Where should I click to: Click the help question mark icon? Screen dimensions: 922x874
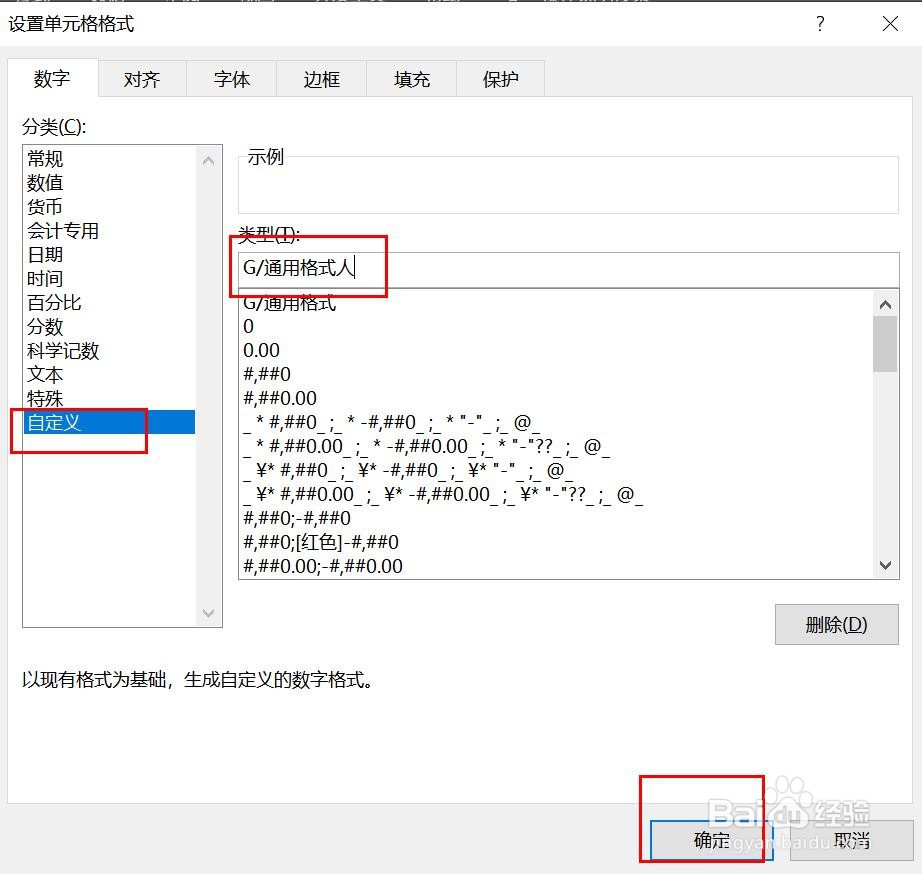[x=820, y=24]
